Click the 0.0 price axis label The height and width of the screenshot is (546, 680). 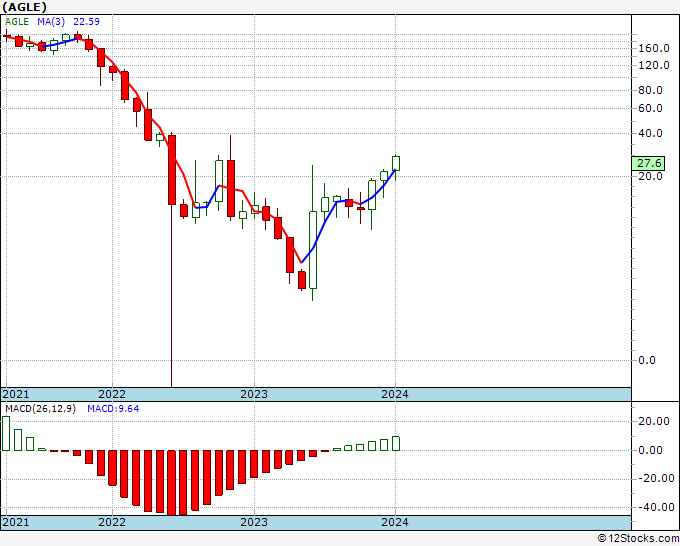click(x=647, y=360)
